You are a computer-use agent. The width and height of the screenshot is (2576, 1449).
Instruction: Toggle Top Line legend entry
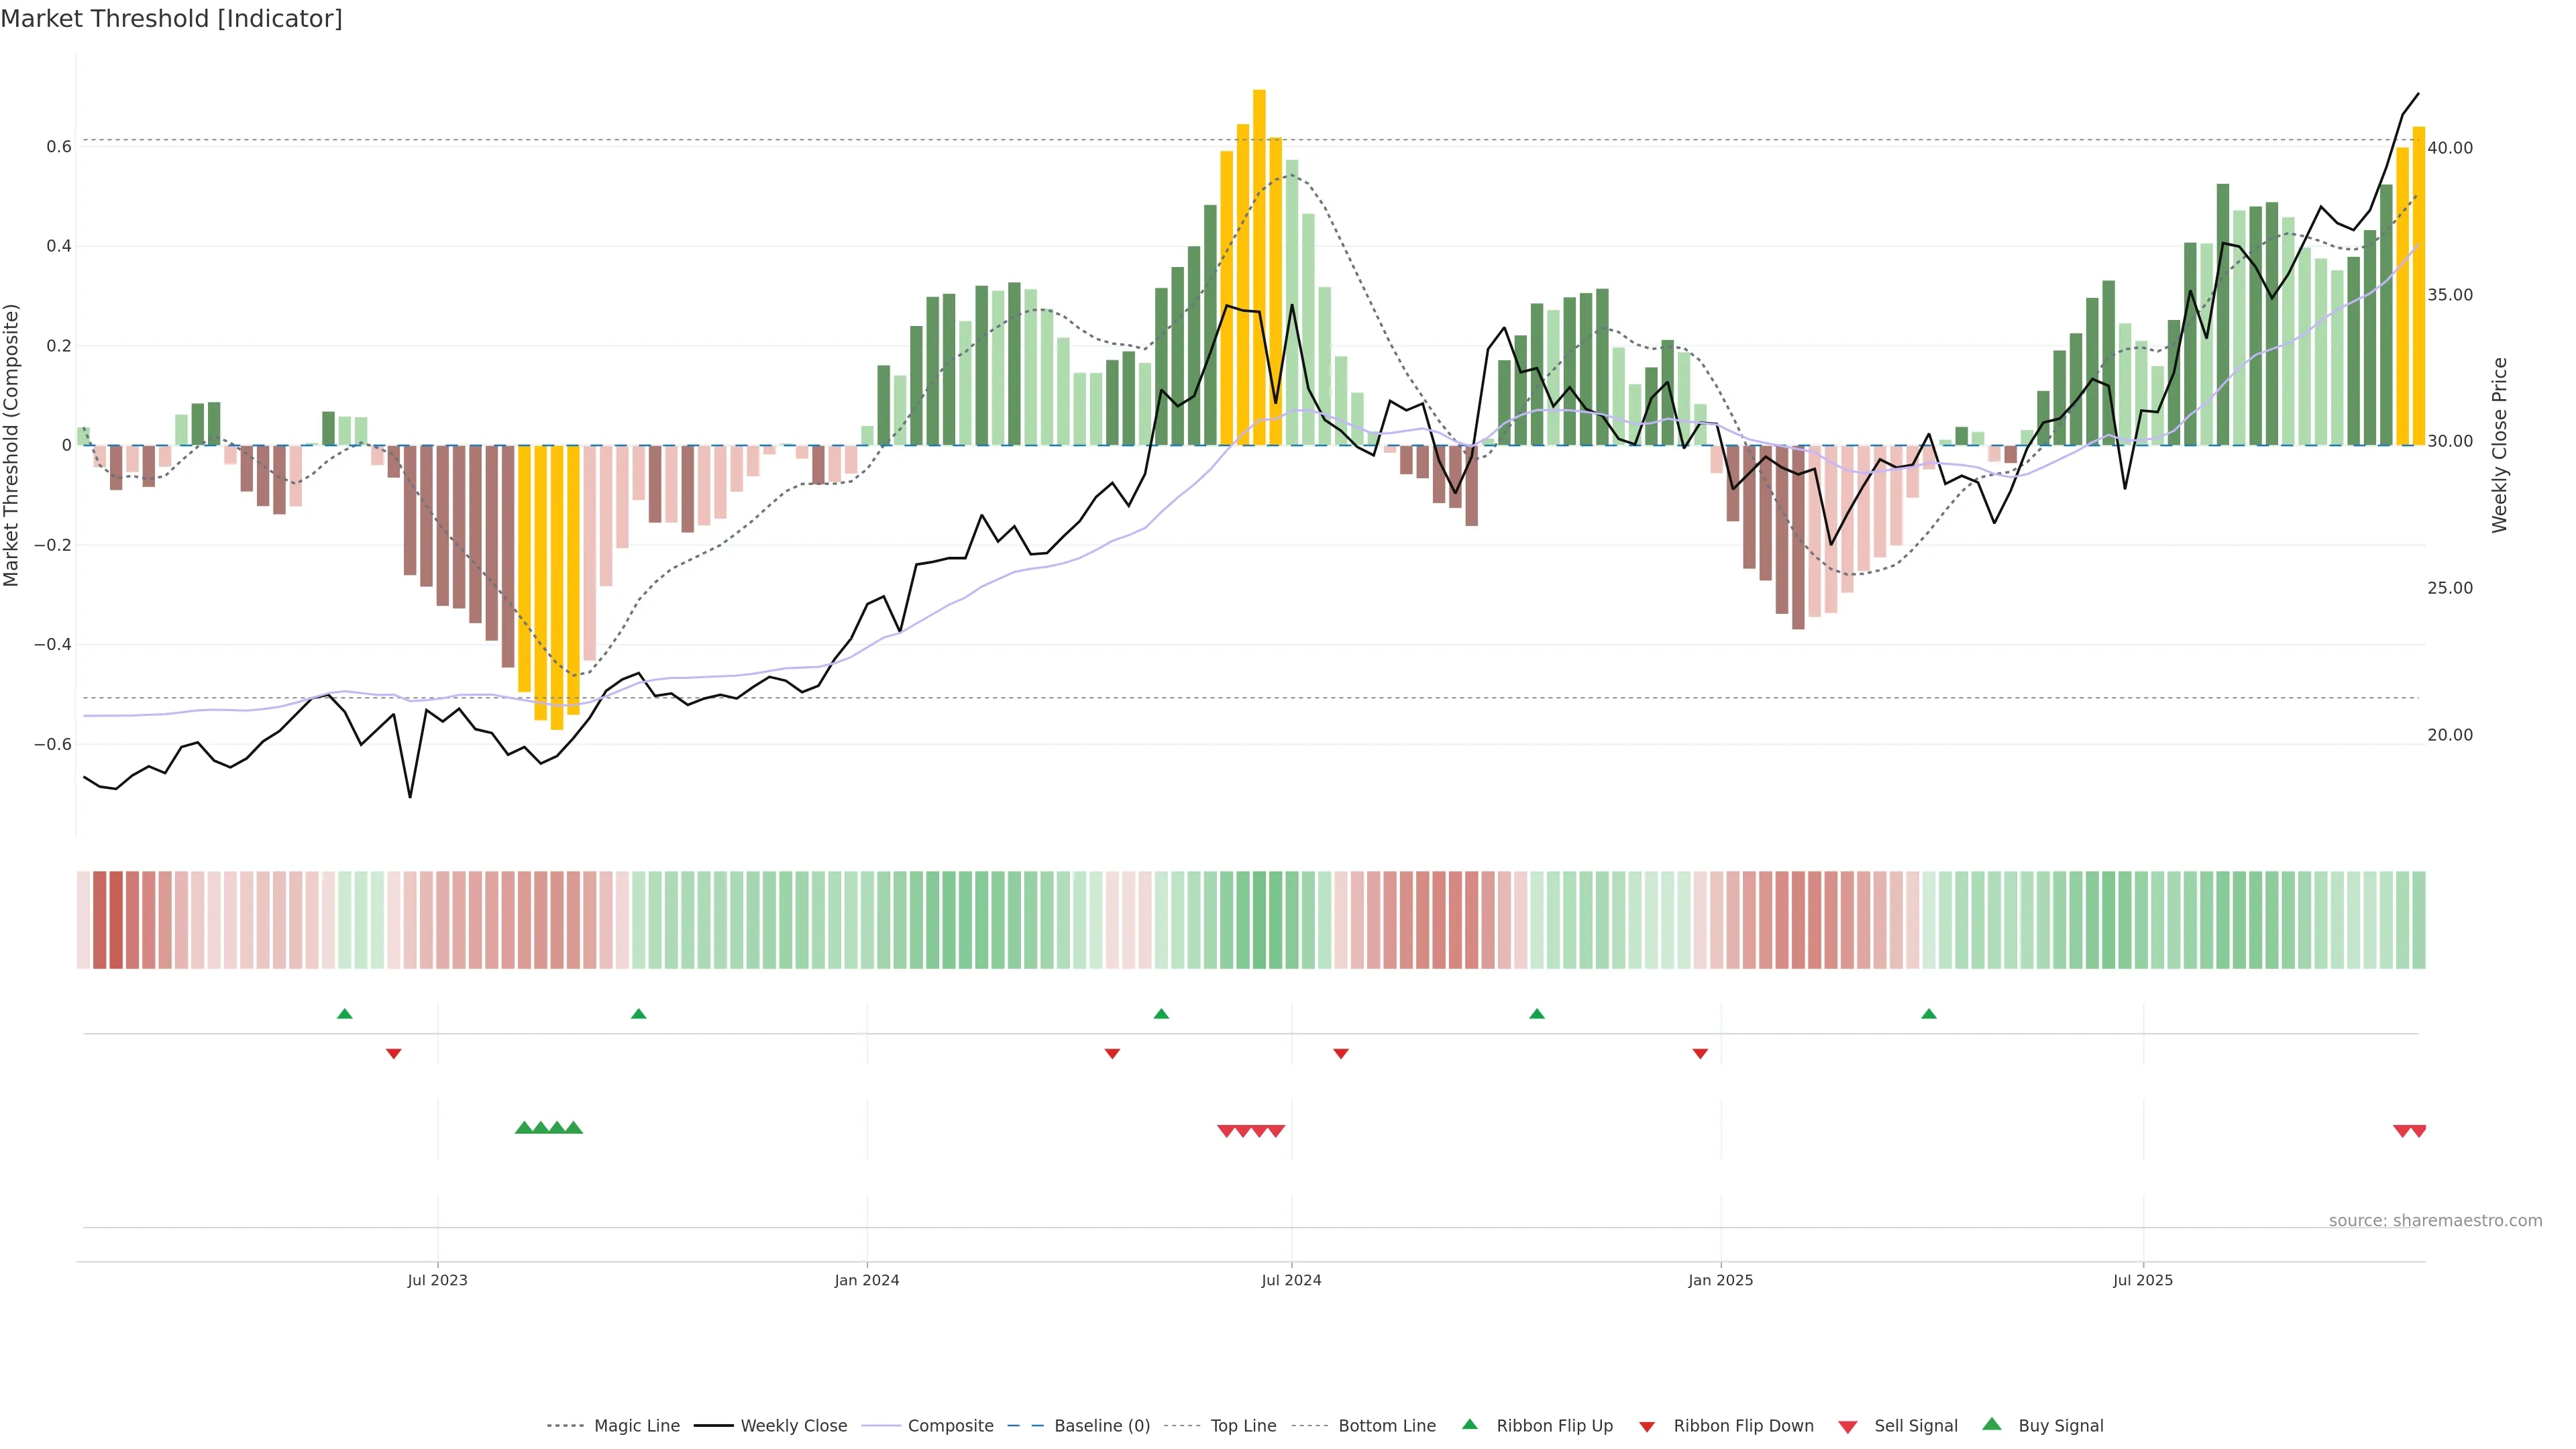click(x=1243, y=1426)
